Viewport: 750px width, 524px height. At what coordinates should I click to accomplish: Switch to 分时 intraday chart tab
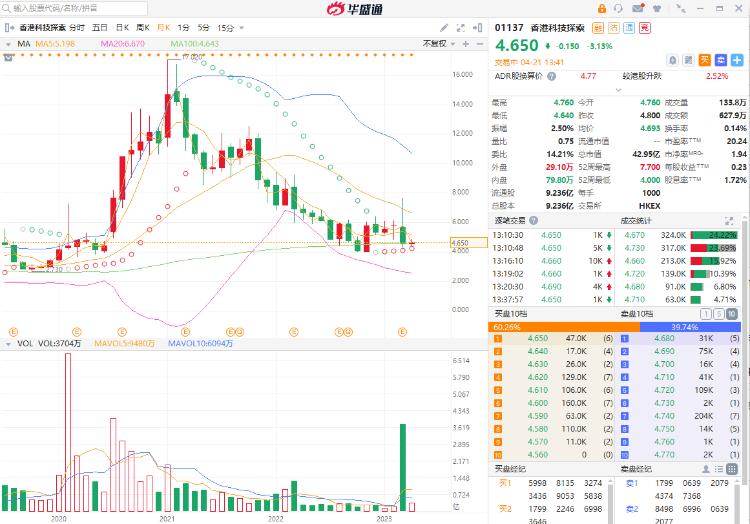(77, 28)
